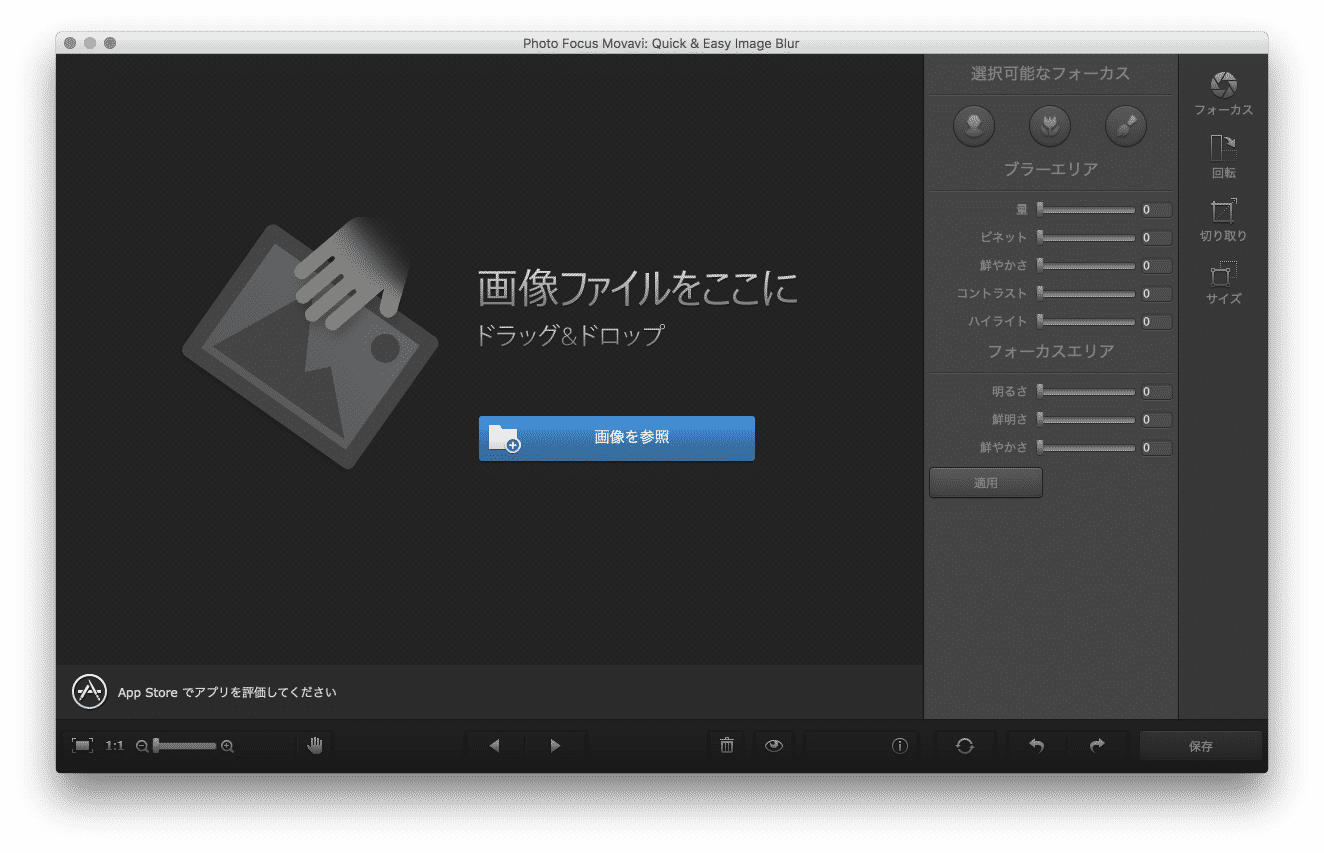Click the zoom out magnifier icon
The width and height of the screenshot is (1324, 853).
click(142, 746)
